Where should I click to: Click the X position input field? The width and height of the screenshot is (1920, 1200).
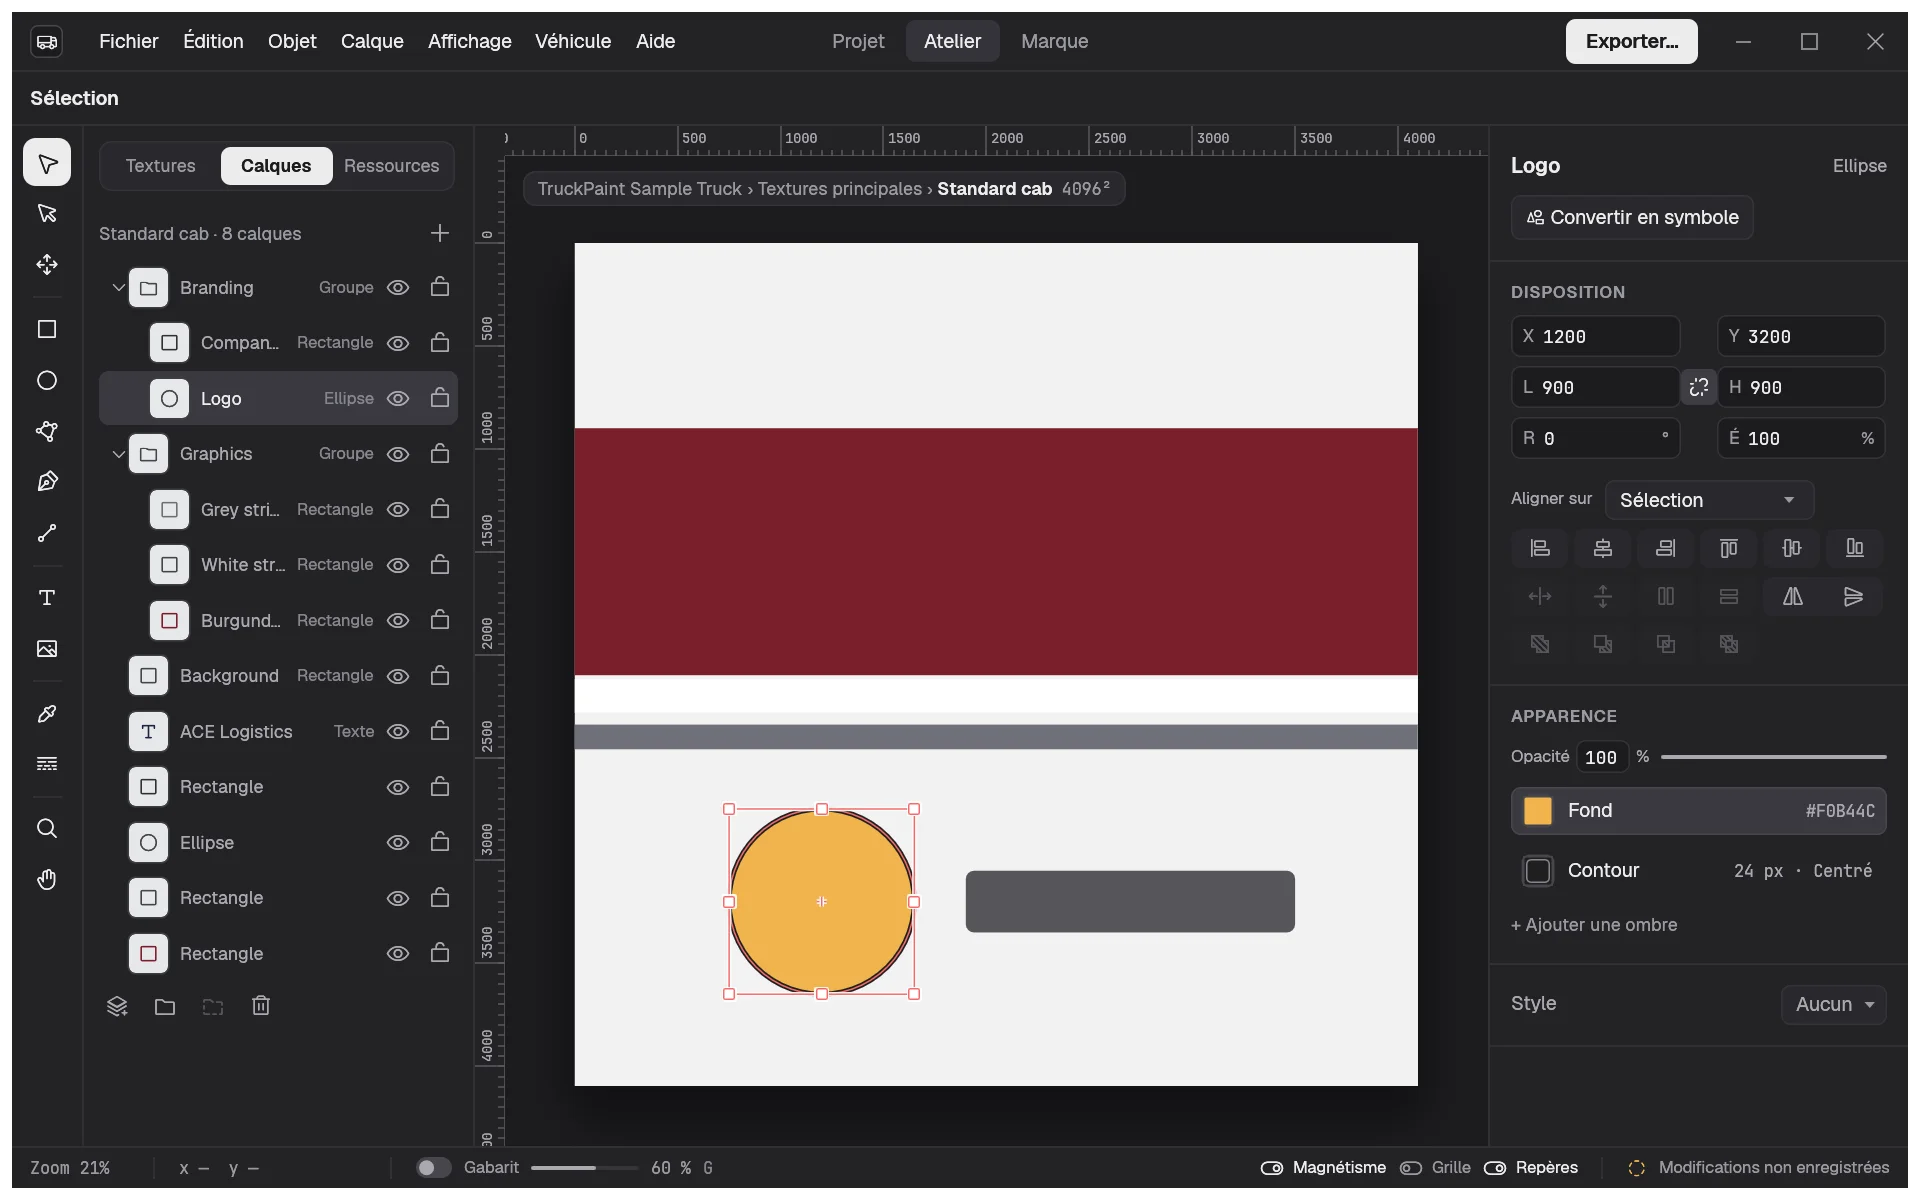click(x=1596, y=336)
